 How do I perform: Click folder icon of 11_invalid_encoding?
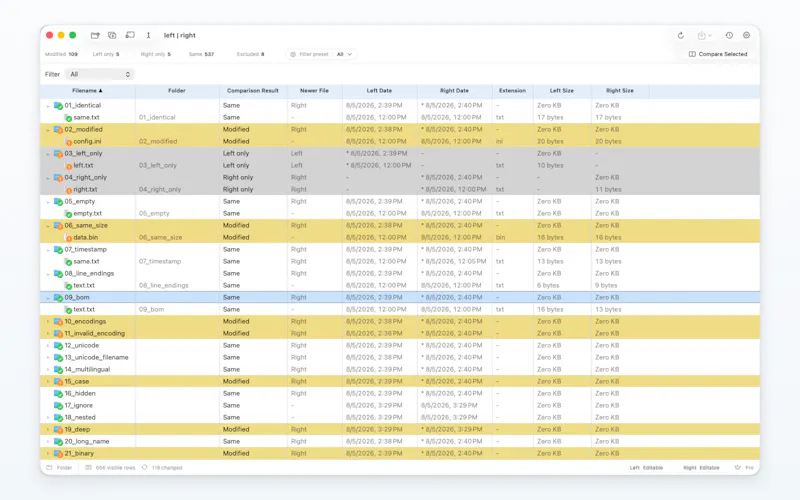(58, 334)
